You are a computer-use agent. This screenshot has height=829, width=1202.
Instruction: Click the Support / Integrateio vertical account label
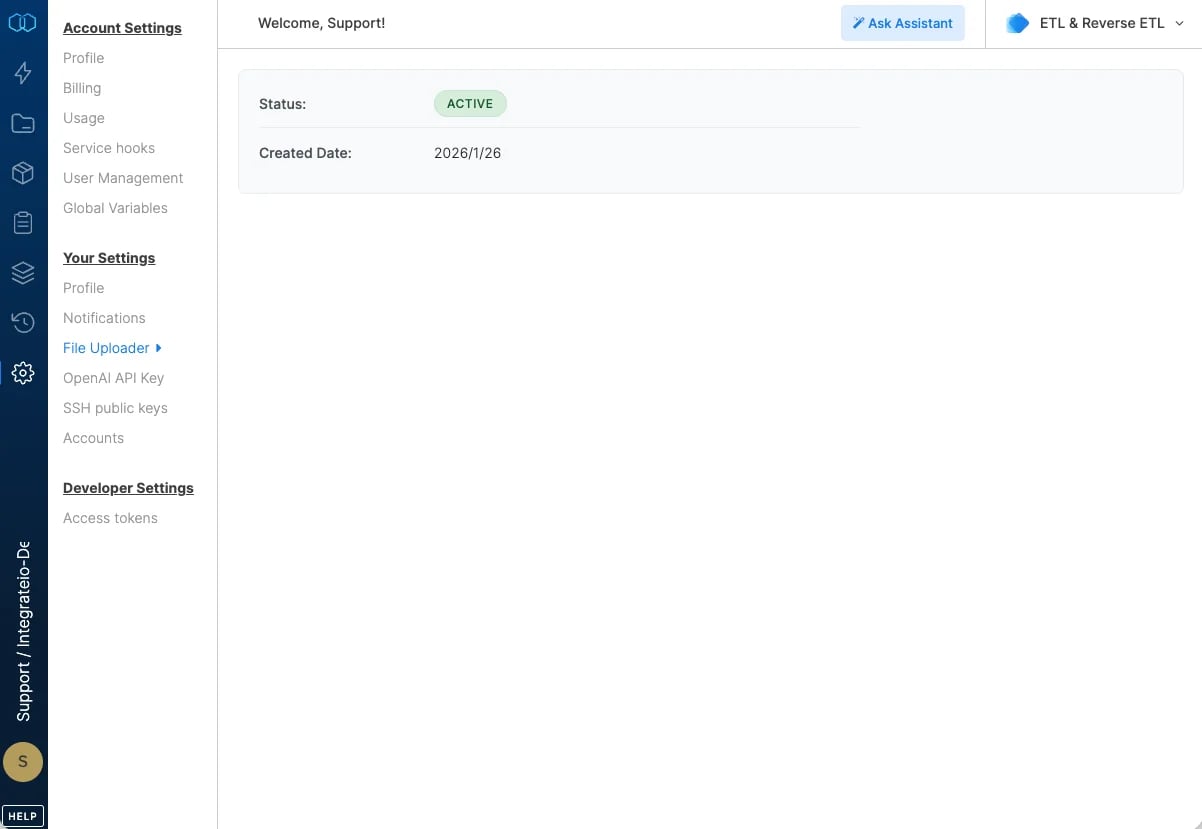pos(23,632)
